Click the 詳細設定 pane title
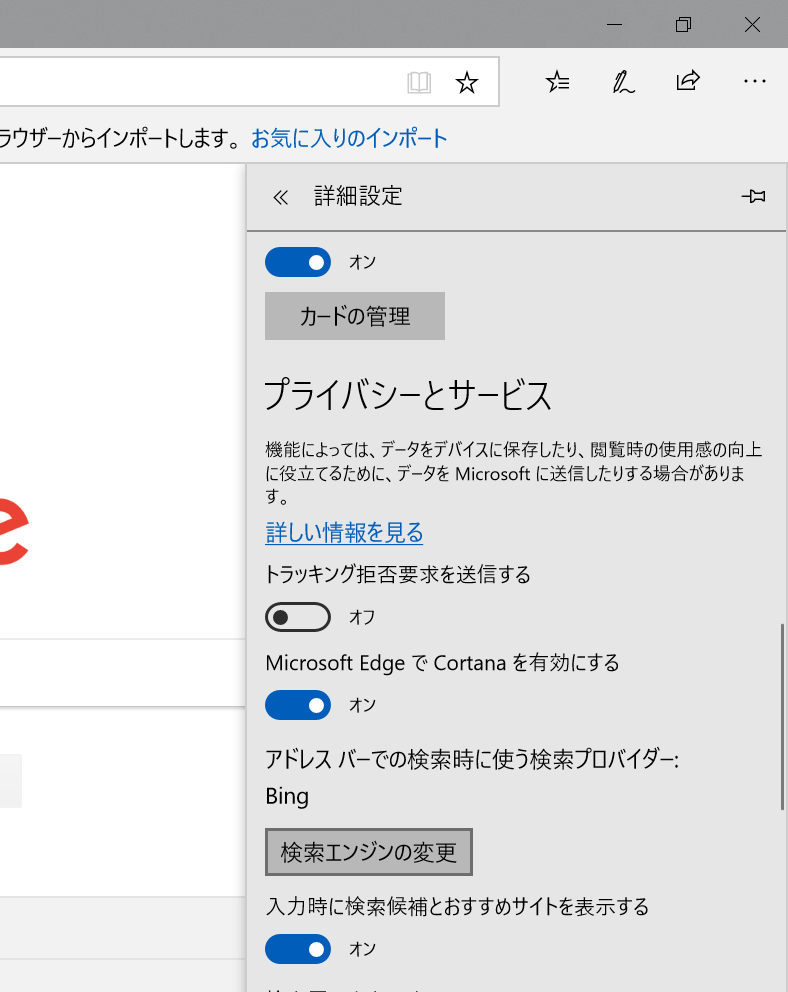Viewport: 788px width, 992px height. (x=358, y=196)
